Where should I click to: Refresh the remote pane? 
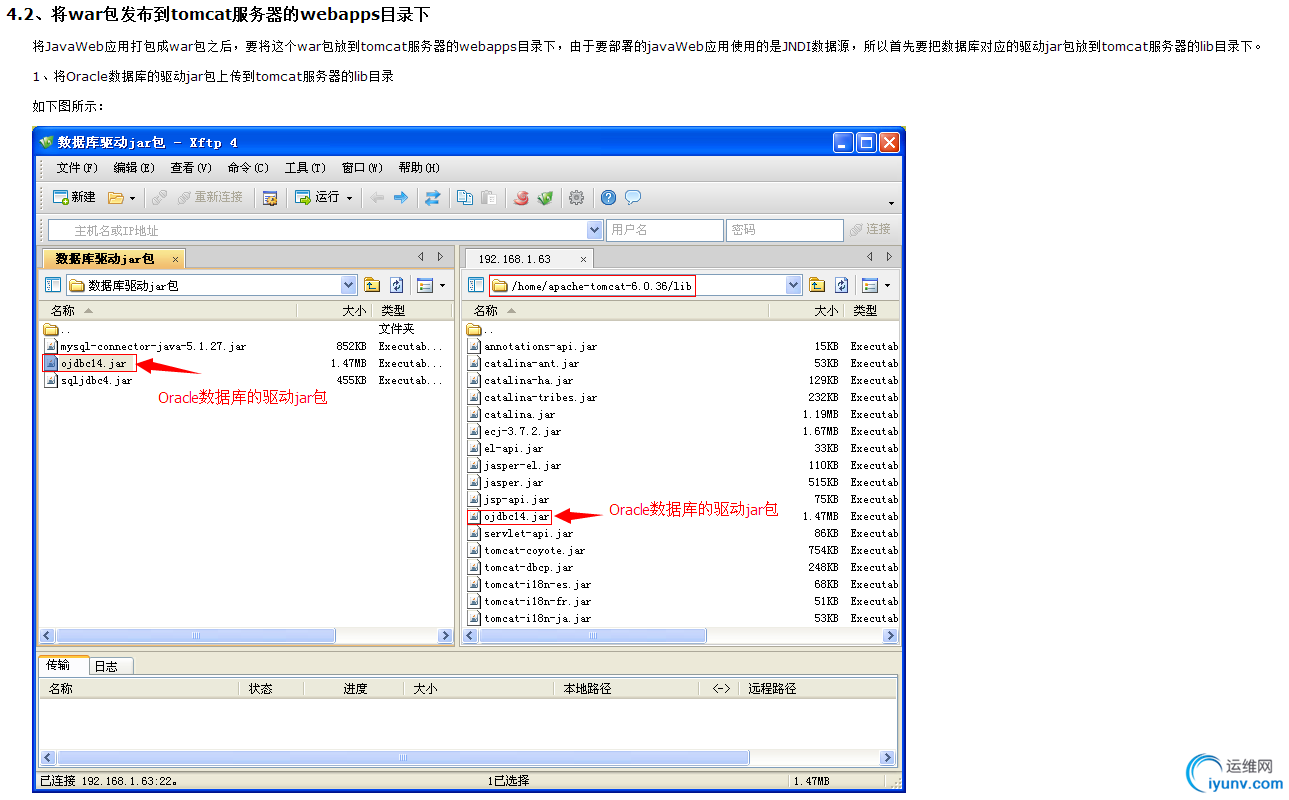842,285
